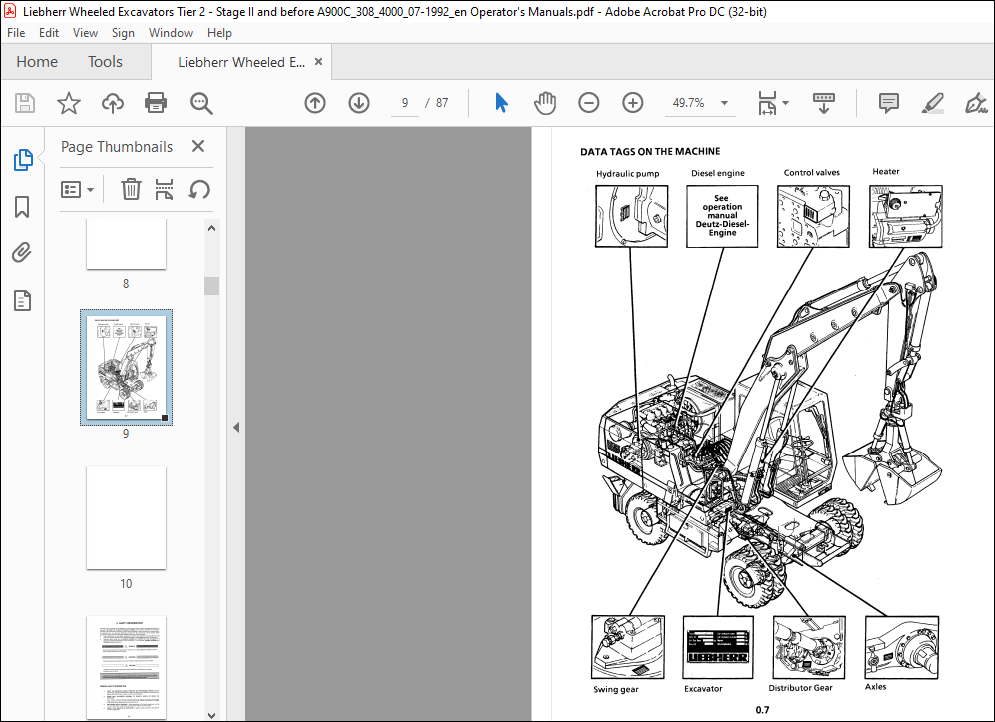The image size is (995, 722).
Task: Click the 'Distributor Gear' label
Action: (x=800, y=688)
